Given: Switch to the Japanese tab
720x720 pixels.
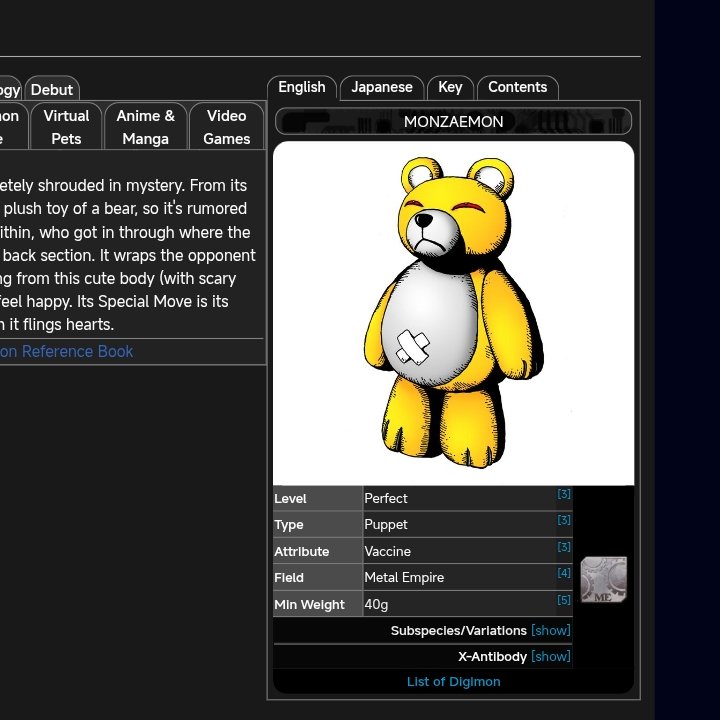Looking at the screenshot, I should point(382,87).
